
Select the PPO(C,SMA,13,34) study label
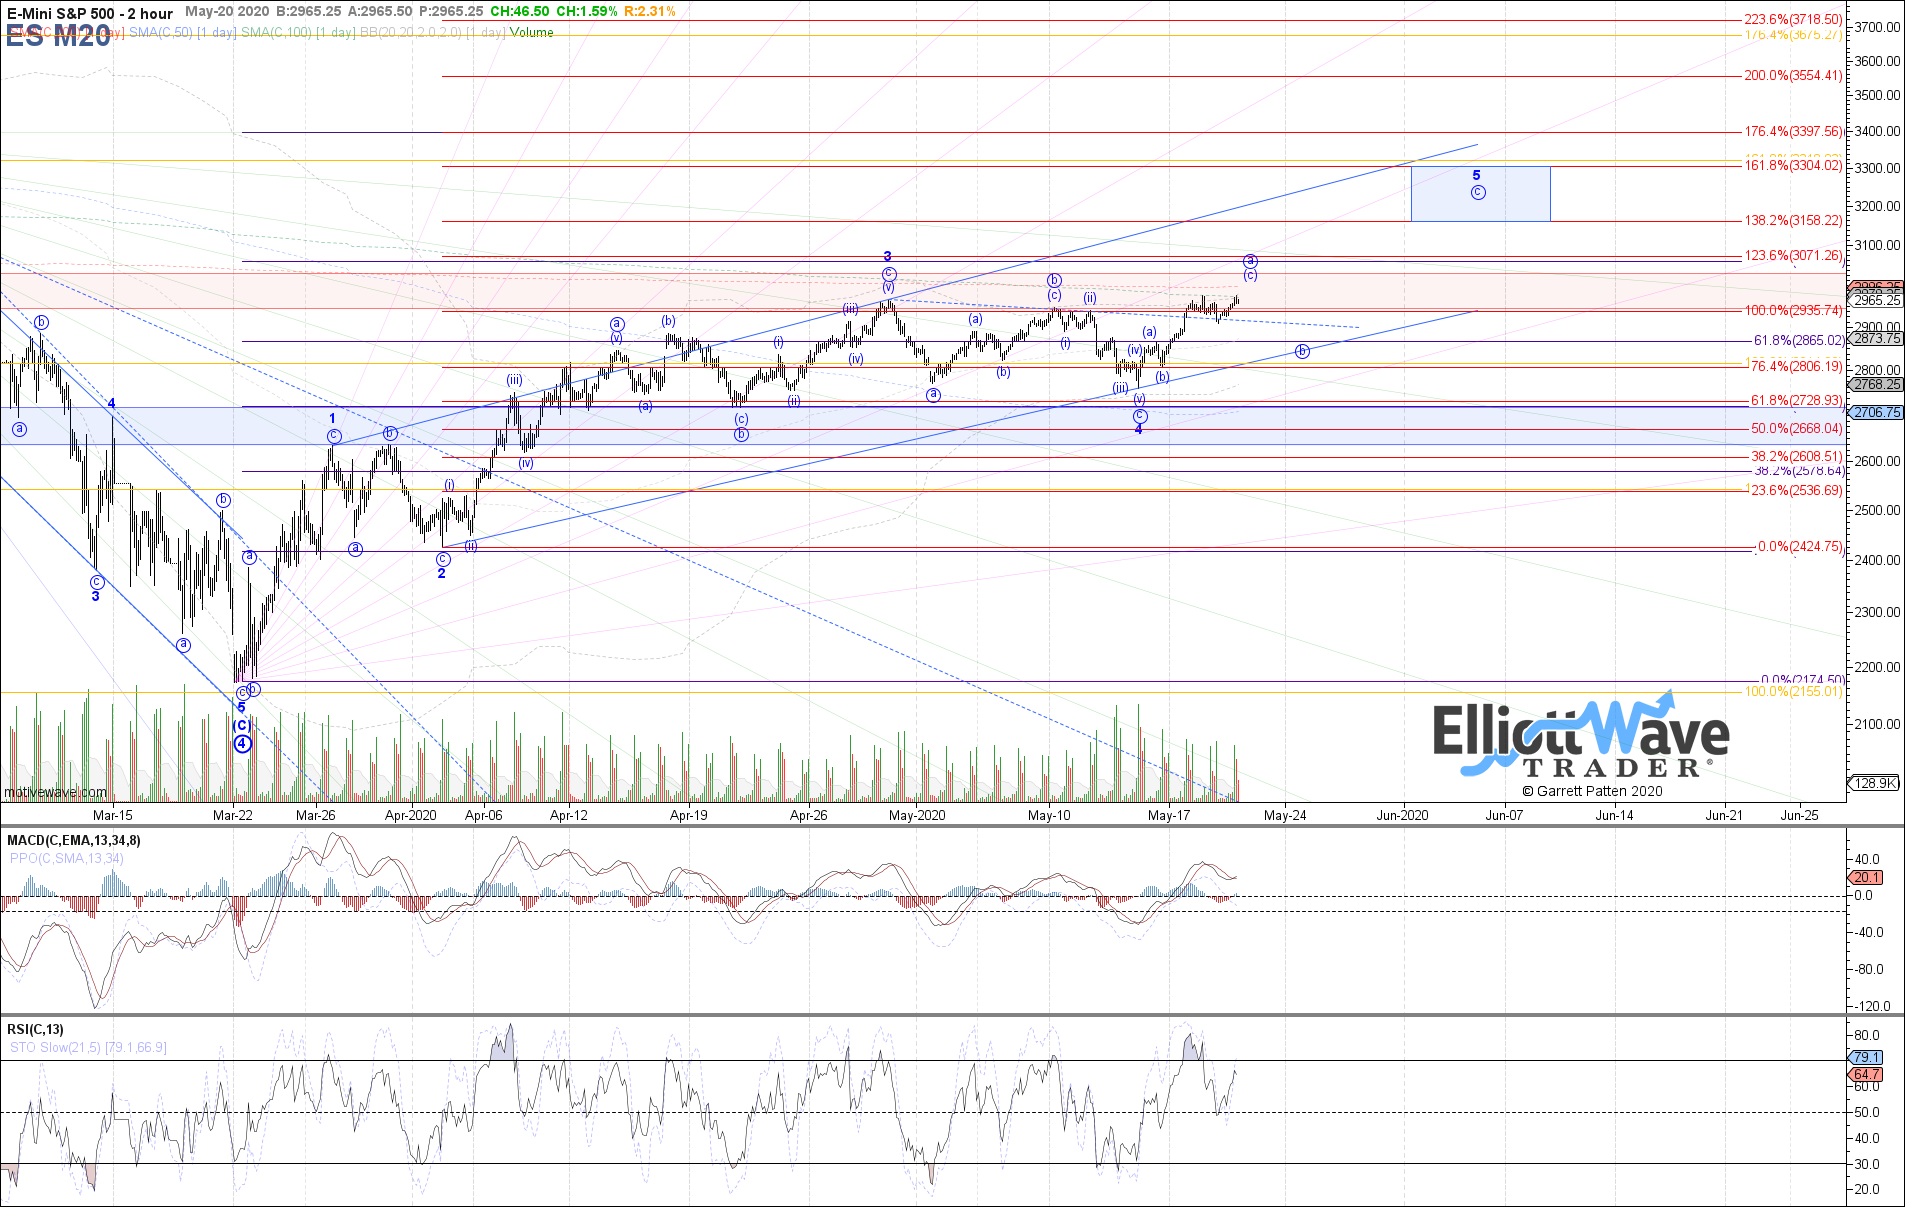(67, 858)
